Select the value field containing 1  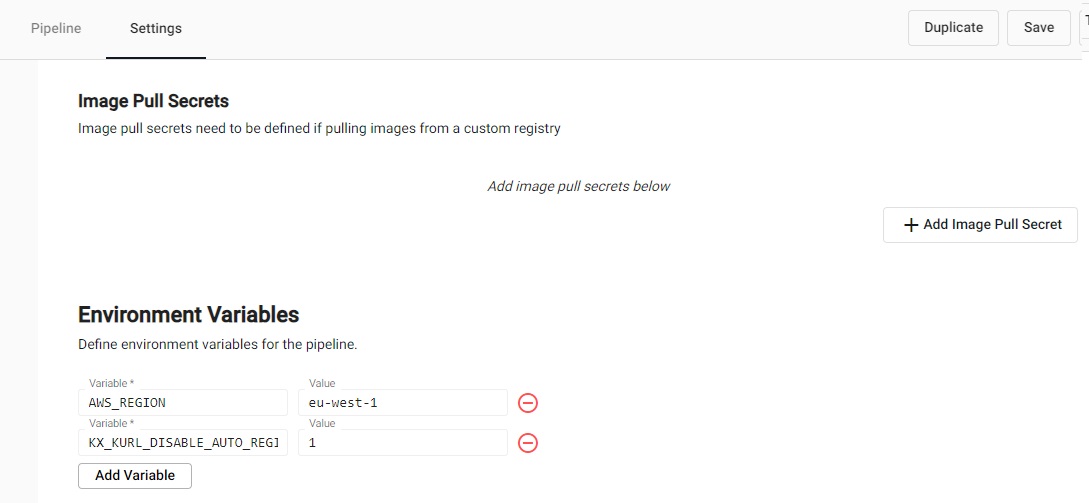[x=403, y=443]
